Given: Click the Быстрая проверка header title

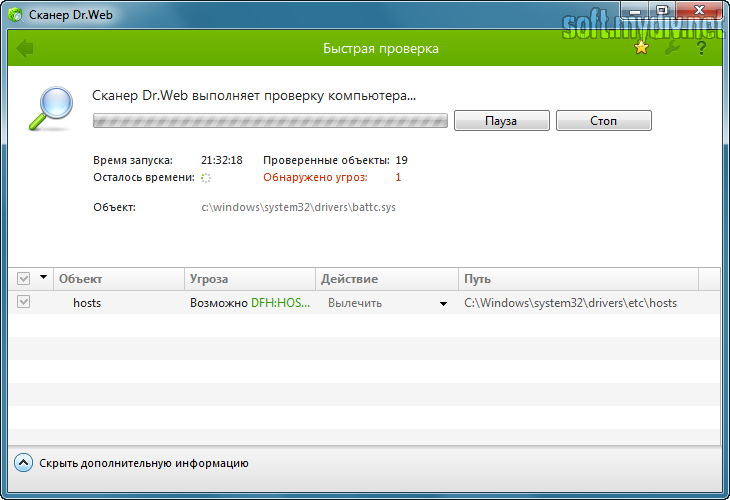Looking at the screenshot, I should [381, 48].
